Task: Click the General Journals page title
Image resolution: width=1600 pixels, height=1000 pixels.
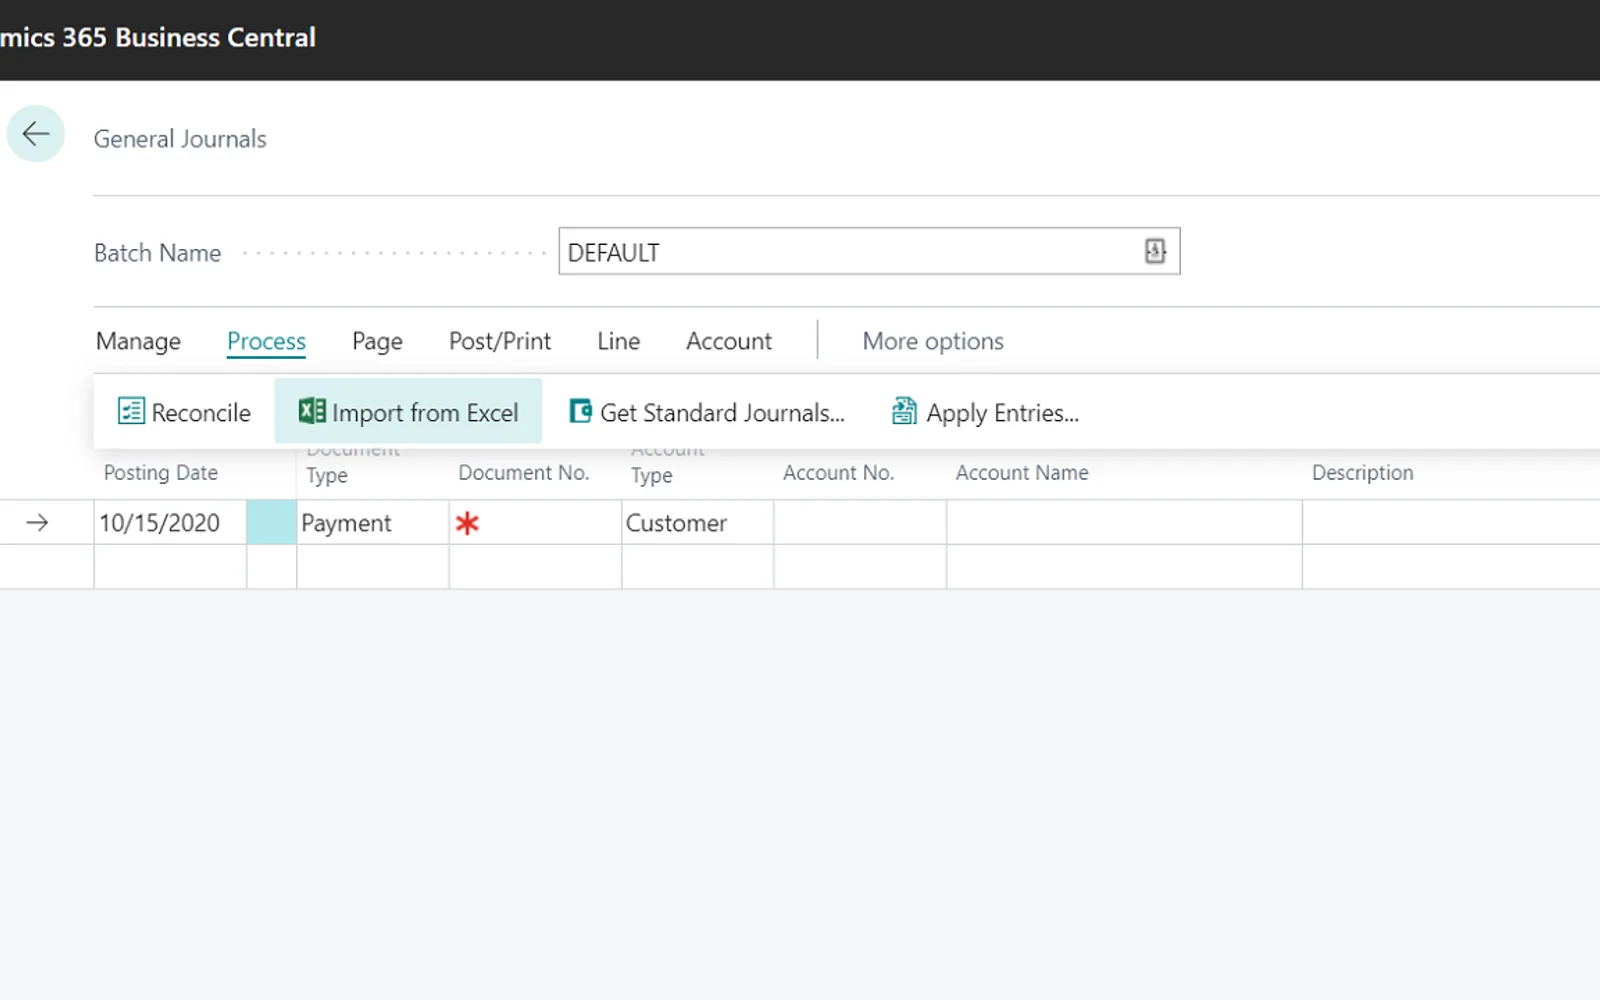Action: [180, 139]
